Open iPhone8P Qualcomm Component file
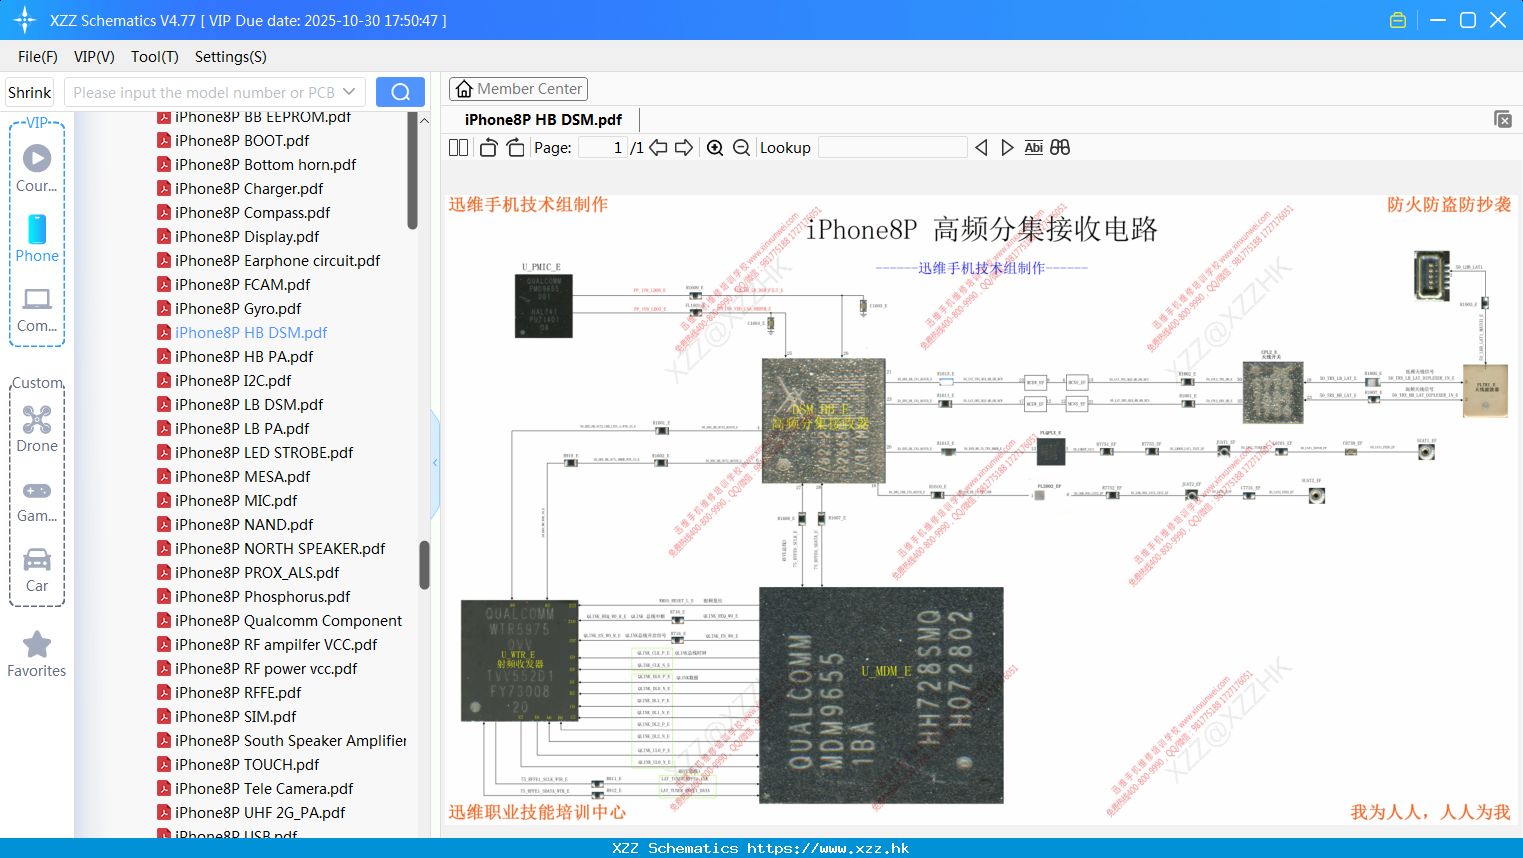The image size is (1523, 858). [x=288, y=621]
